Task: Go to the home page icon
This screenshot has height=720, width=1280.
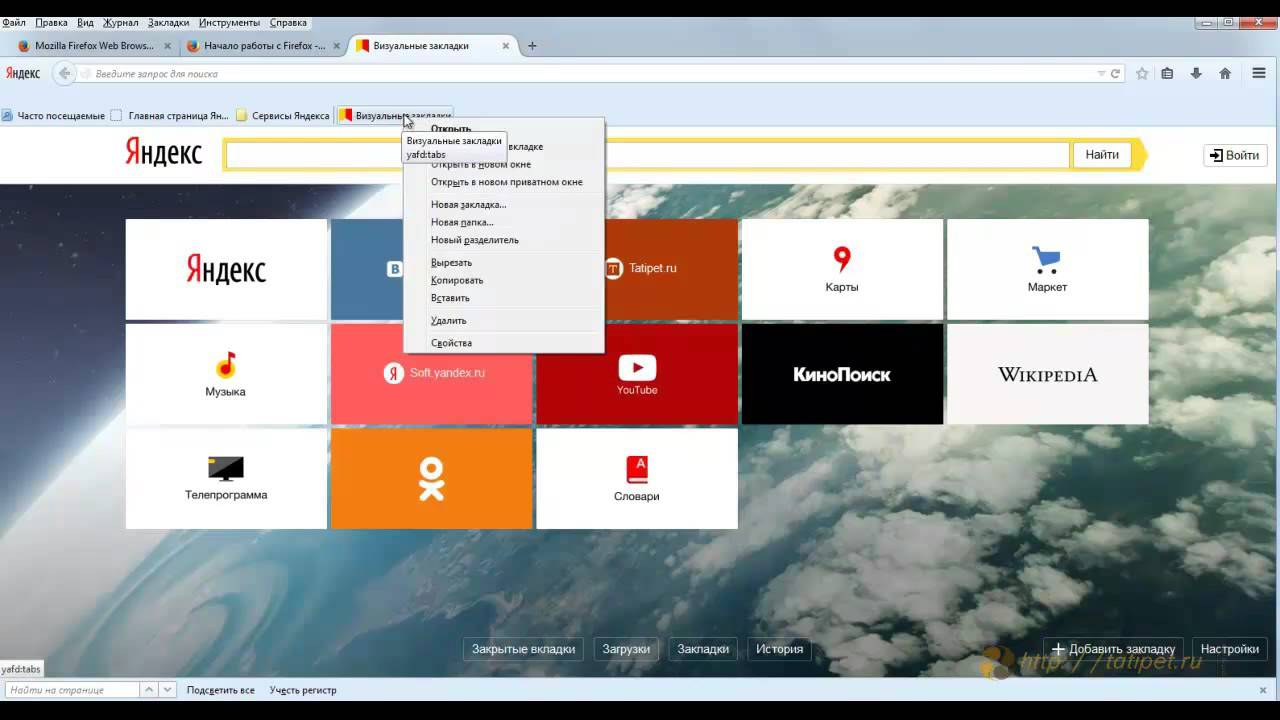Action: [x=1225, y=73]
